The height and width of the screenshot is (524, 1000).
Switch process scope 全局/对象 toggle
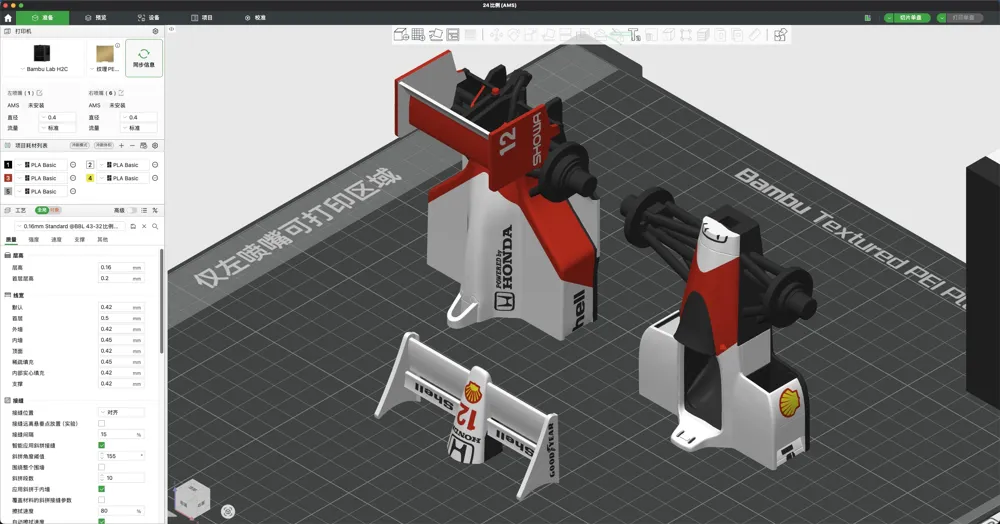coord(48,210)
